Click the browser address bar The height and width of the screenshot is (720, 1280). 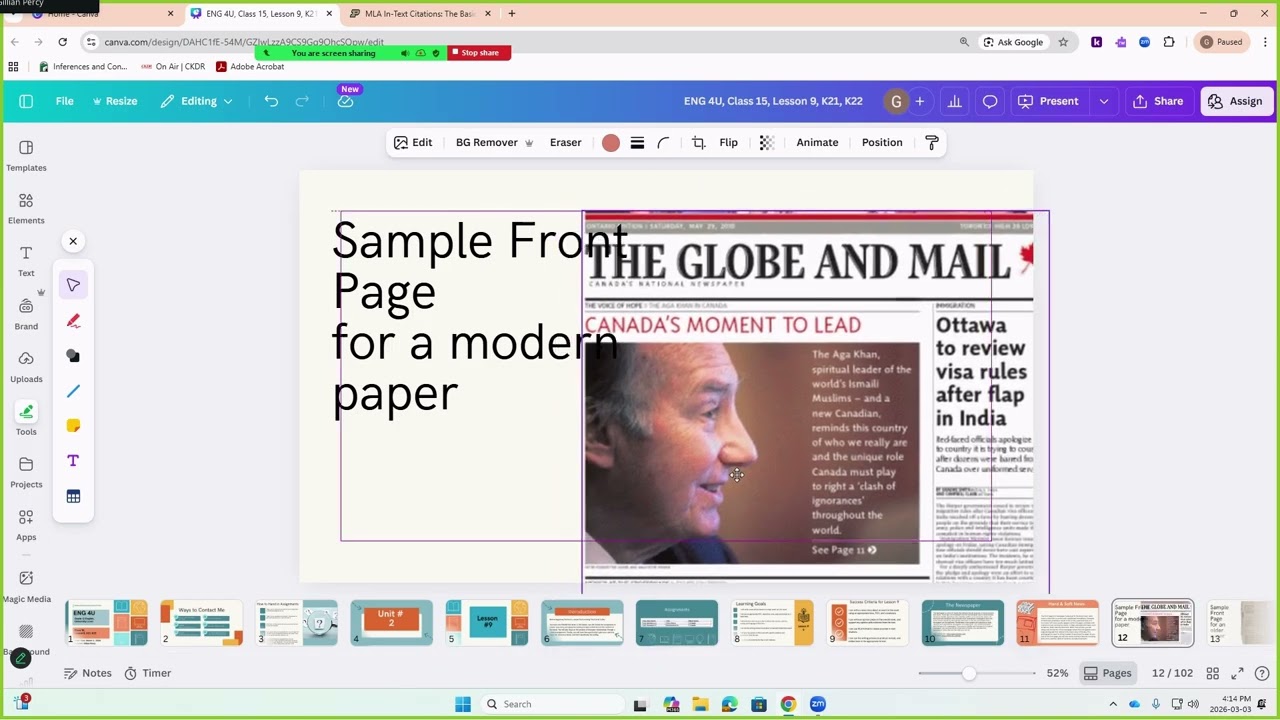click(x=520, y=42)
